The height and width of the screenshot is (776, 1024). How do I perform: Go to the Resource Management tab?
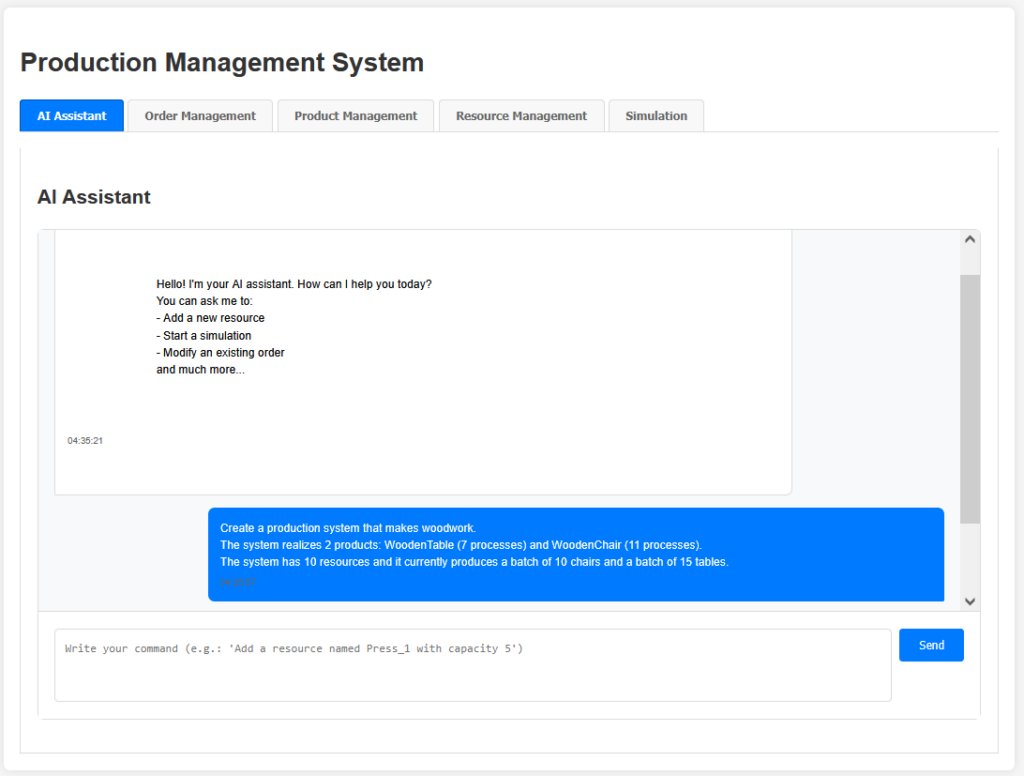coord(521,116)
